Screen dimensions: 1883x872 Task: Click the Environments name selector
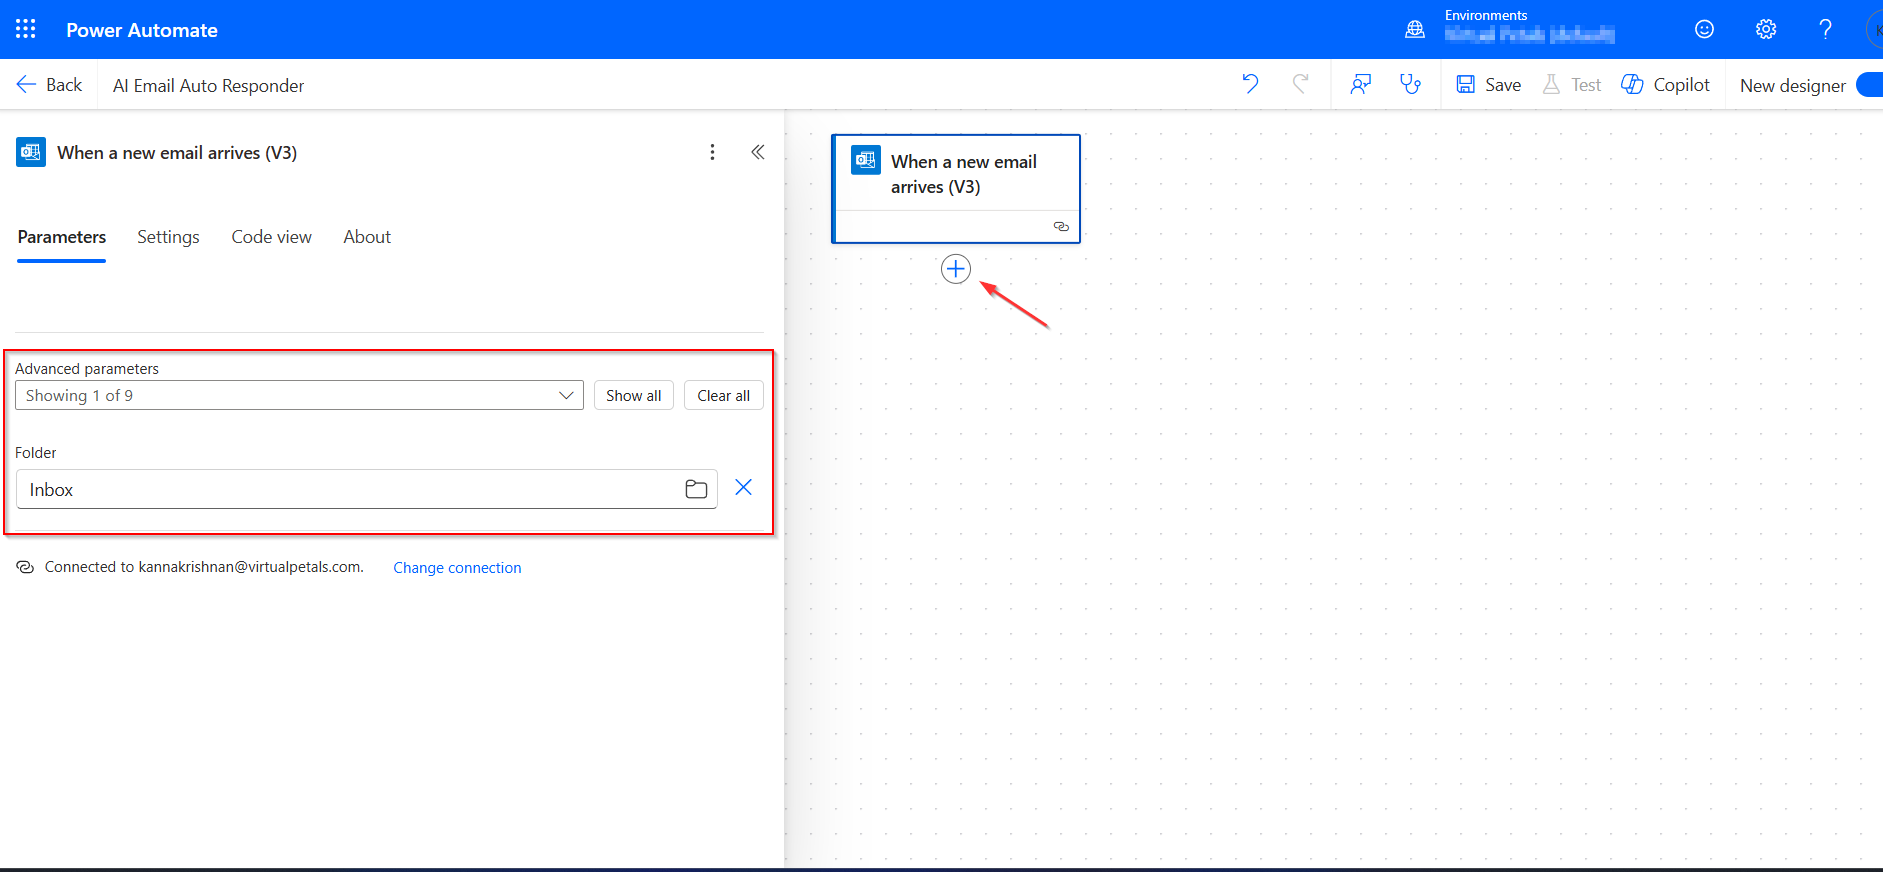coord(1529,34)
